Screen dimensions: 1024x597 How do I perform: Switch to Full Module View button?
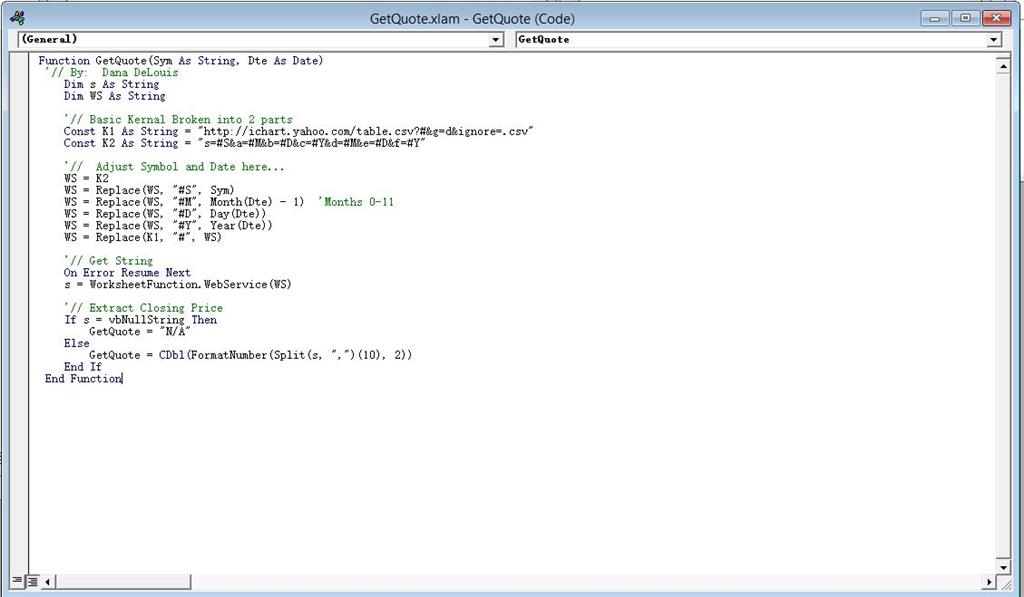32,581
